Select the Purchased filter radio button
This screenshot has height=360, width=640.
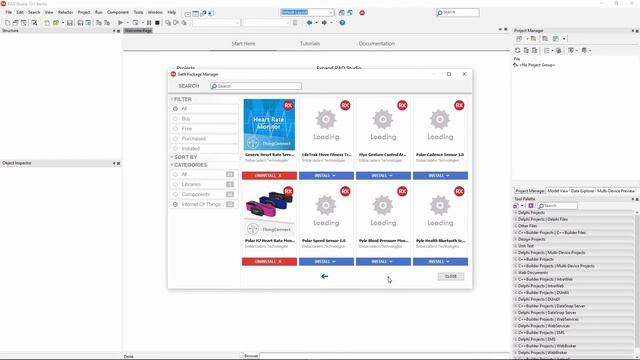click(176, 139)
